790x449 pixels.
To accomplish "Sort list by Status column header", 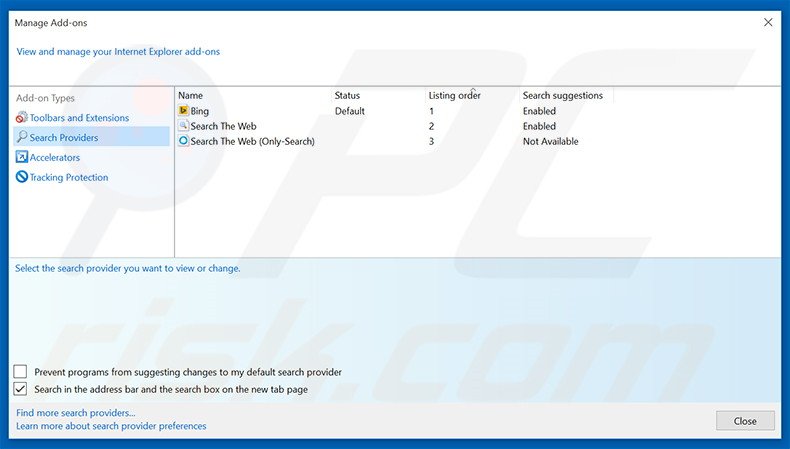I will (347, 95).
